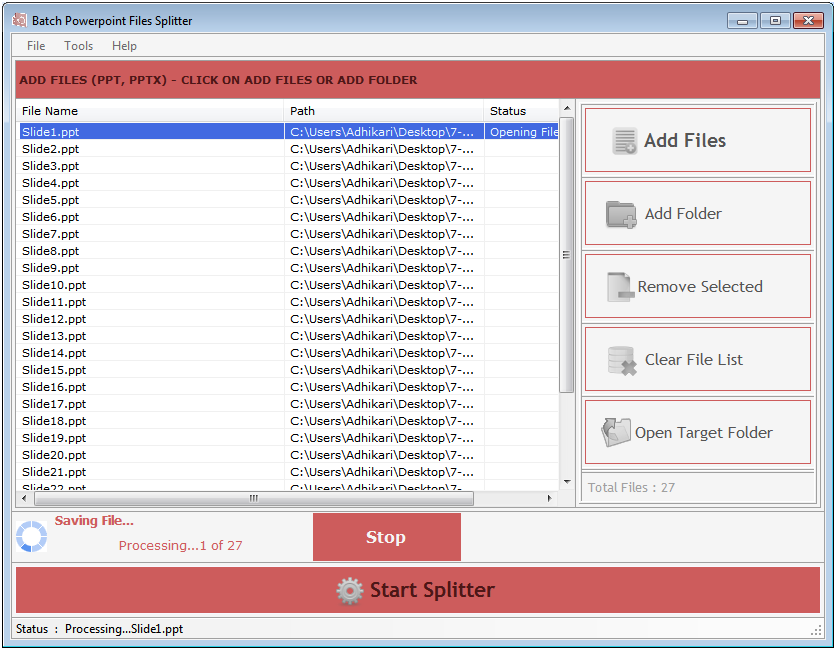The width and height of the screenshot is (836, 650).
Task: Select Slide4.ppt in the file list
Action: 50,183
